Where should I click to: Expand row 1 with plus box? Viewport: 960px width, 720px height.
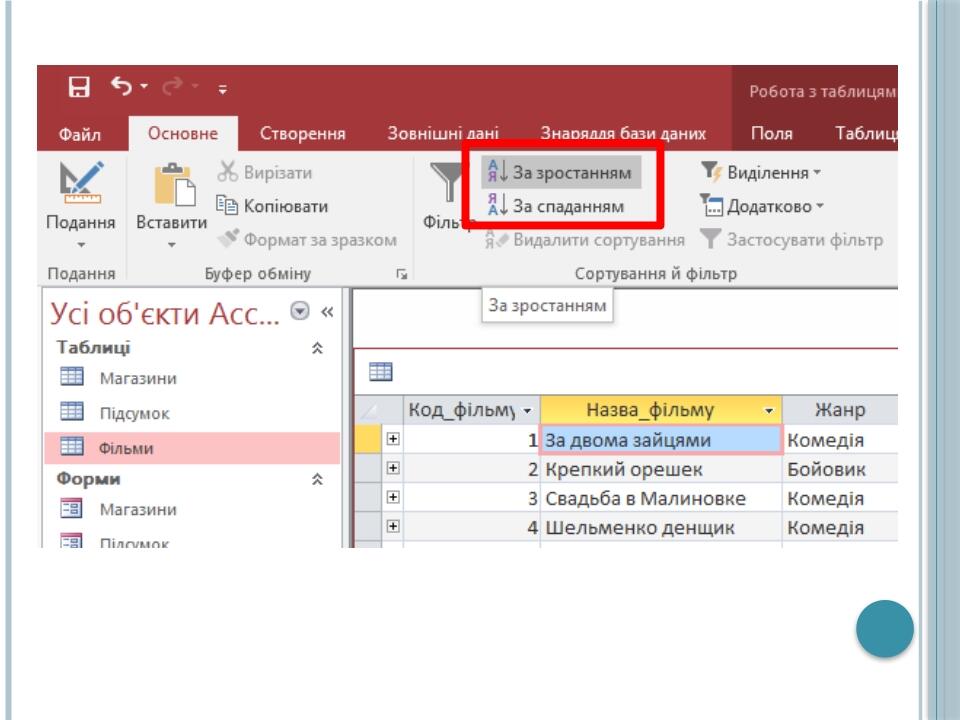[393, 439]
